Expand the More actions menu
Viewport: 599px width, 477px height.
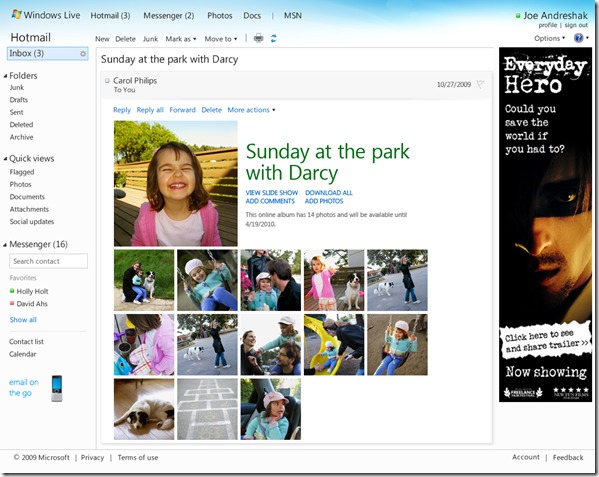pos(251,110)
